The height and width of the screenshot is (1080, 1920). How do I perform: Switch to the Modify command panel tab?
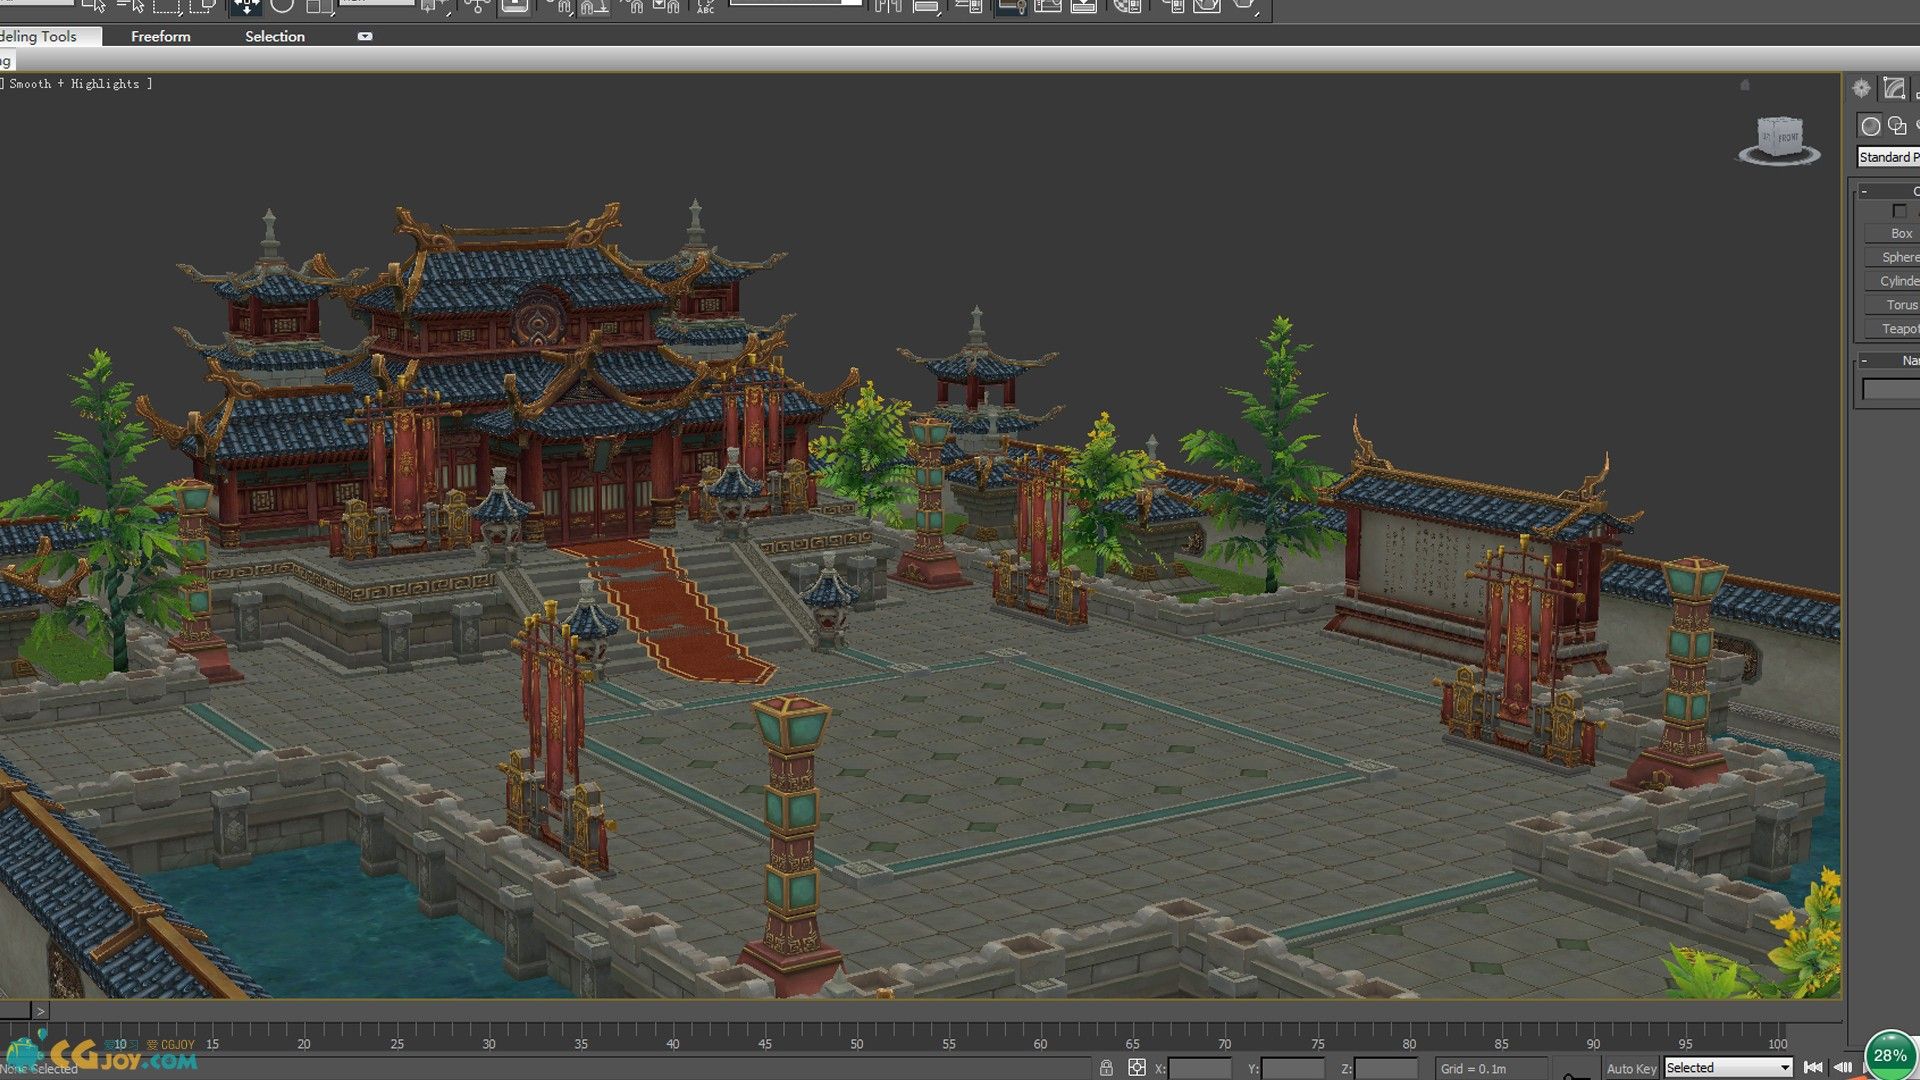[1894, 89]
